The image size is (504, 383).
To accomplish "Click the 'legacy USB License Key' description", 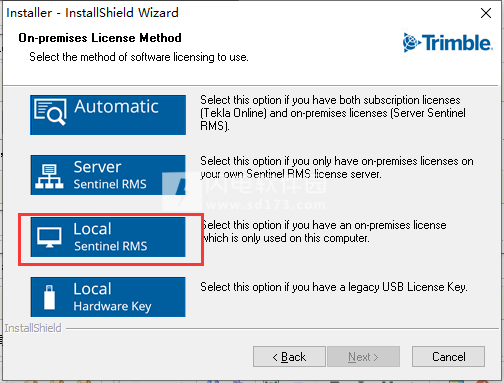I will click(334, 287).
